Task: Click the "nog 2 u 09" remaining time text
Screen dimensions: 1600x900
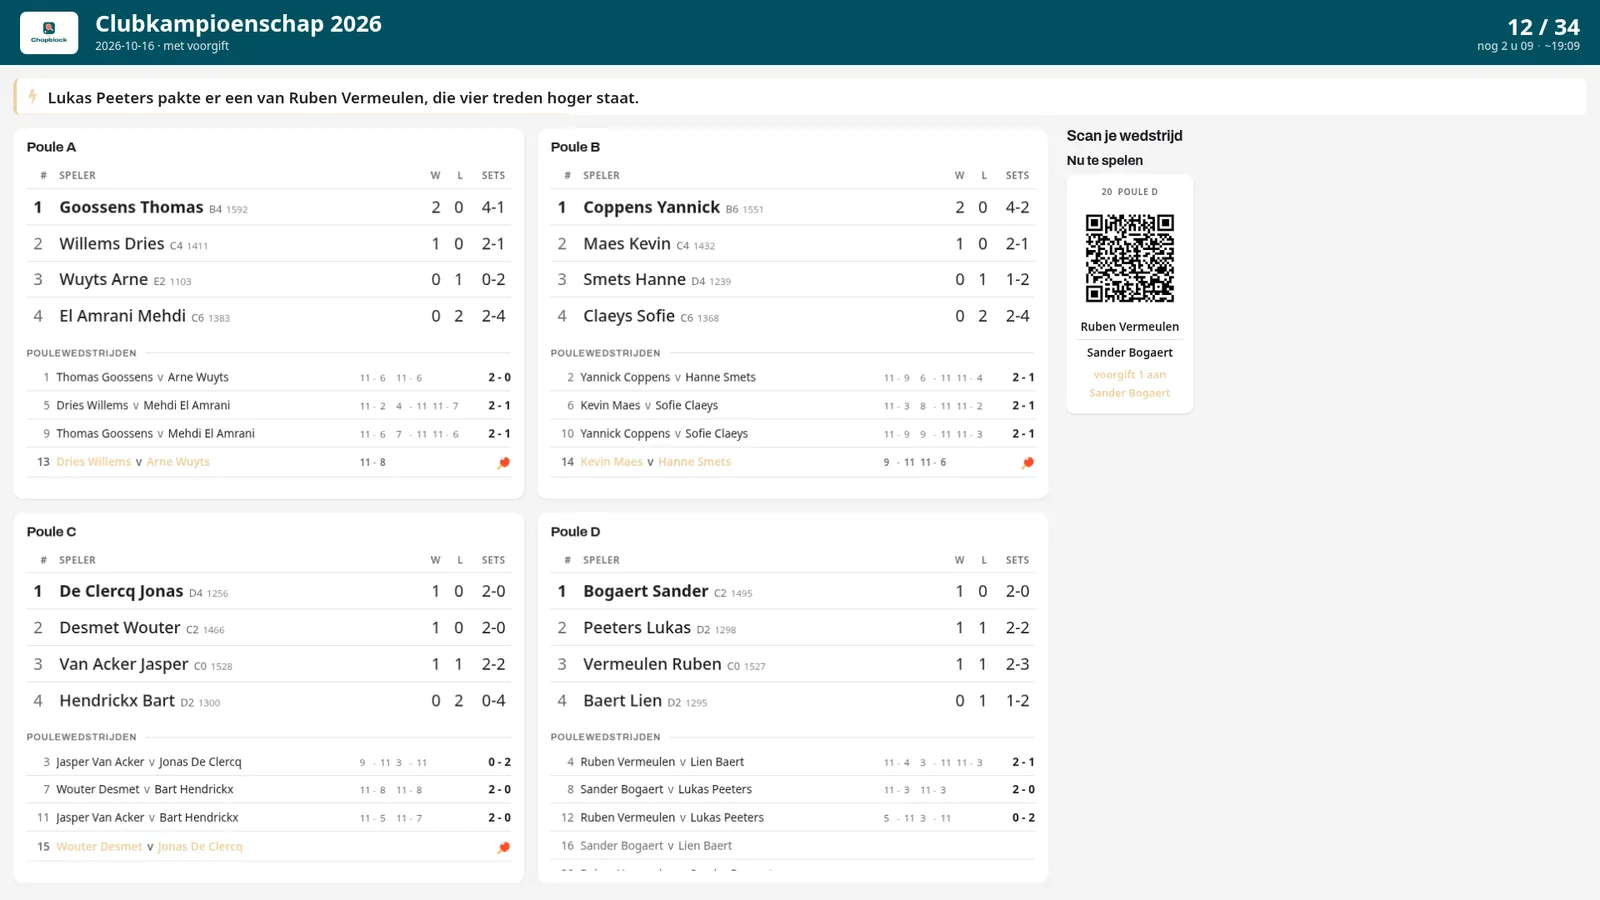Action: click(1505, 46)
